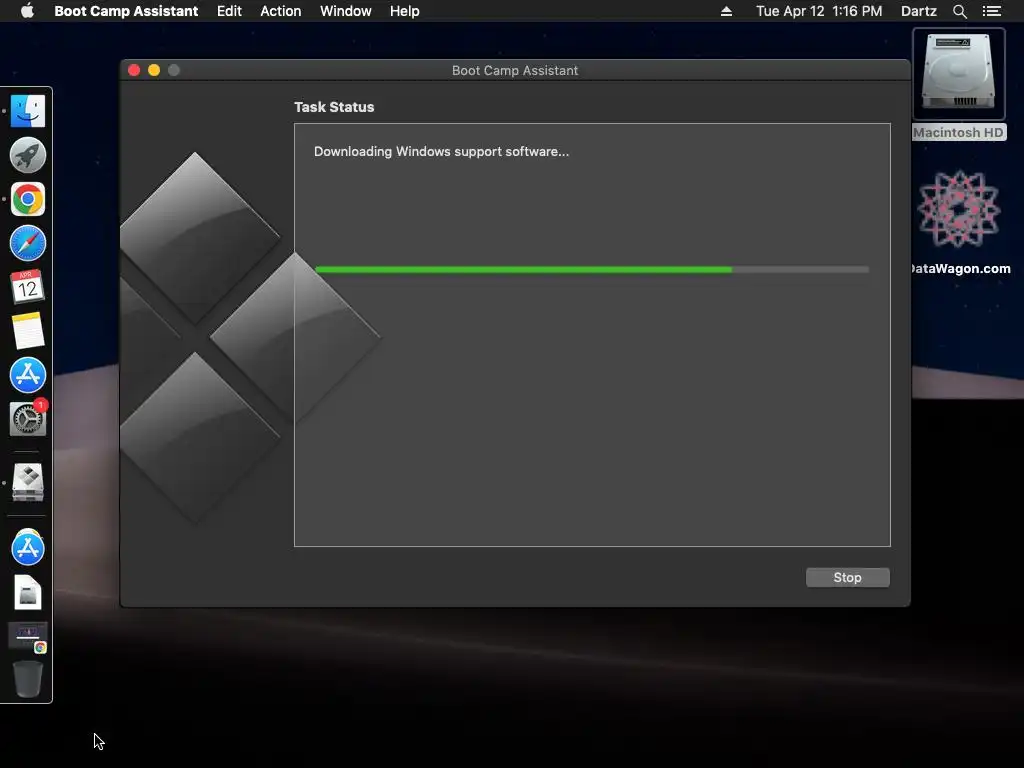Open Finder from the Dock
The image size is (1024, 768).
(x=27, y=111)
